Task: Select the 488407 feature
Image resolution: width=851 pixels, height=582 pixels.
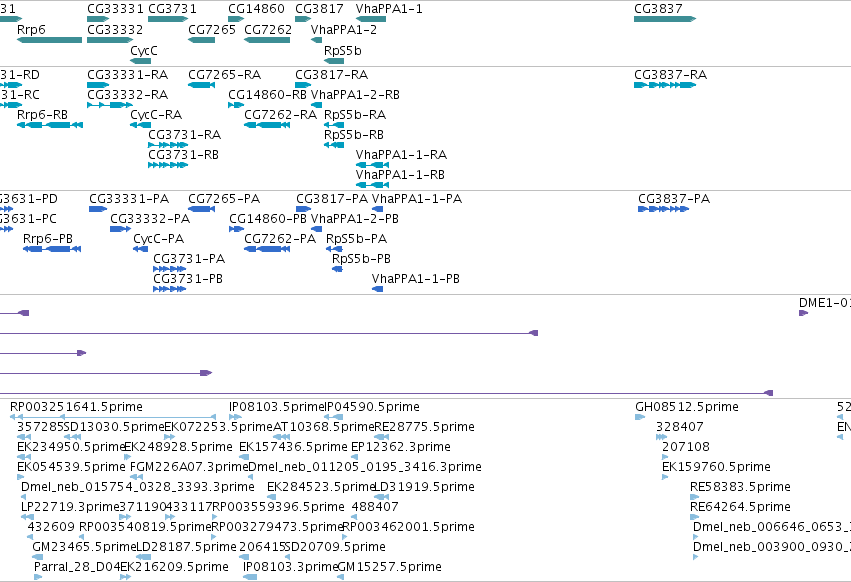Action: 355,517
